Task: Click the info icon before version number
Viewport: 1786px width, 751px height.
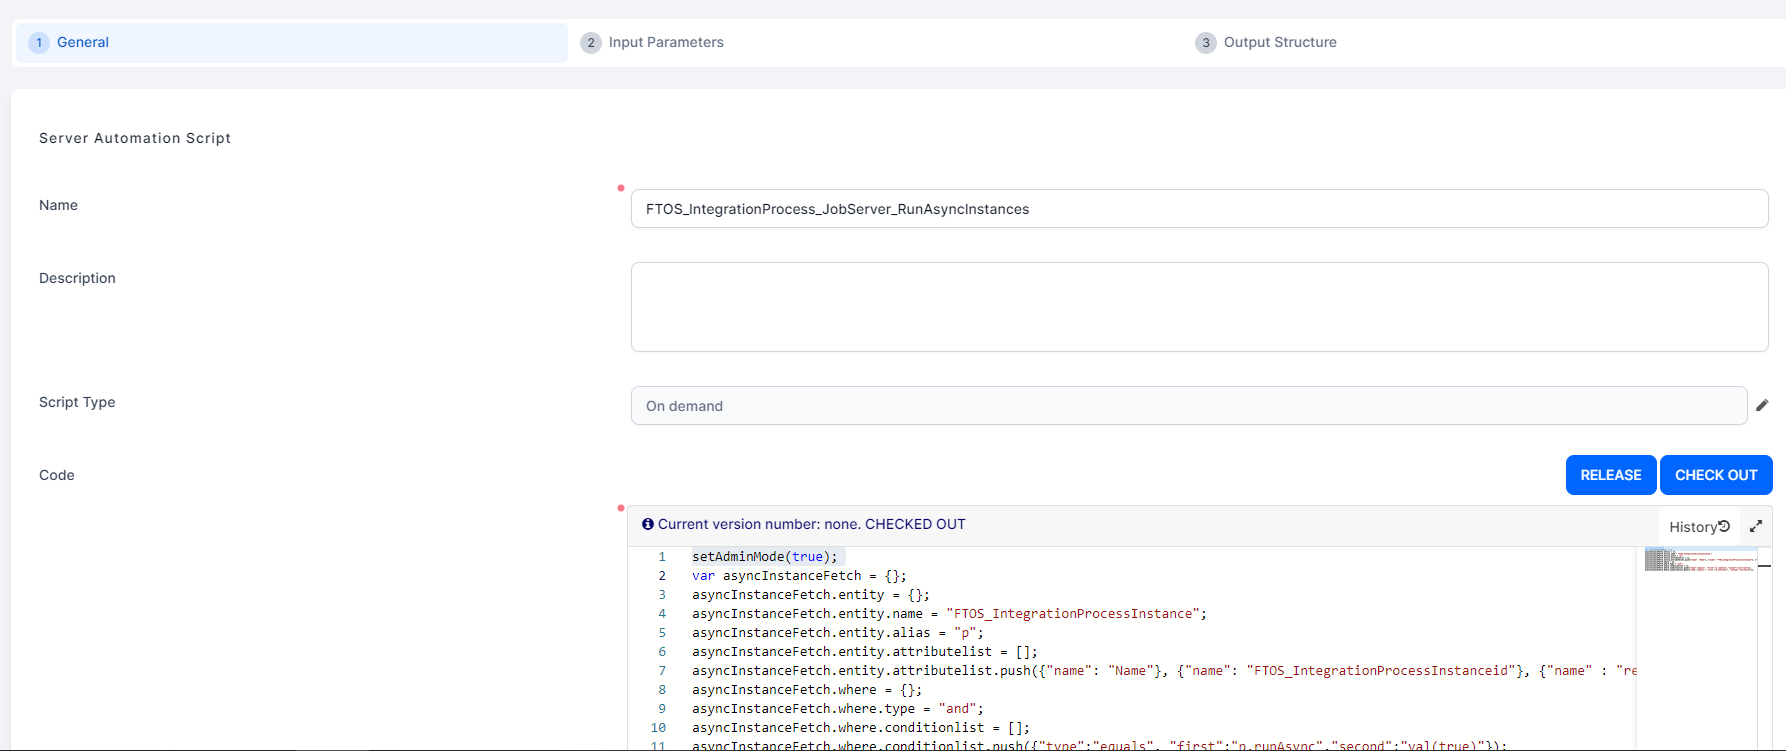Action: (647, 524)
